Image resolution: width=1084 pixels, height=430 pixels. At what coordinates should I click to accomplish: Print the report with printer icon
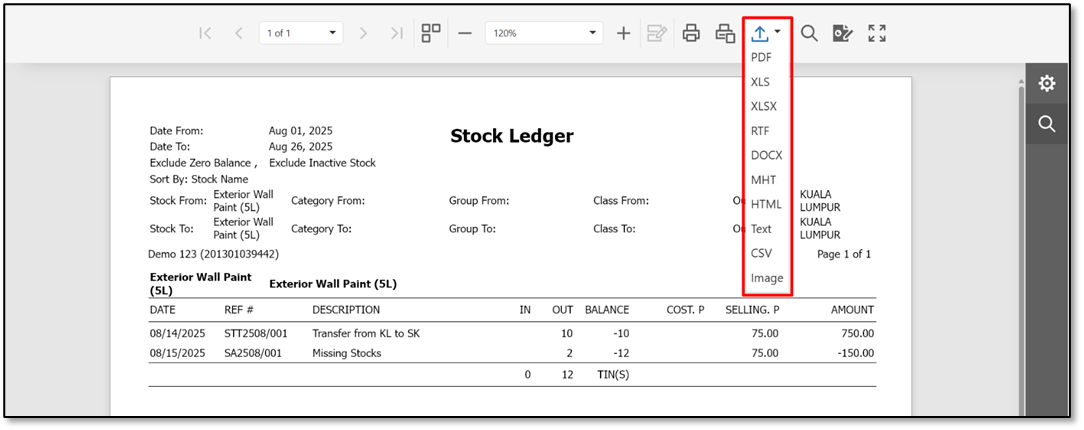691,33
